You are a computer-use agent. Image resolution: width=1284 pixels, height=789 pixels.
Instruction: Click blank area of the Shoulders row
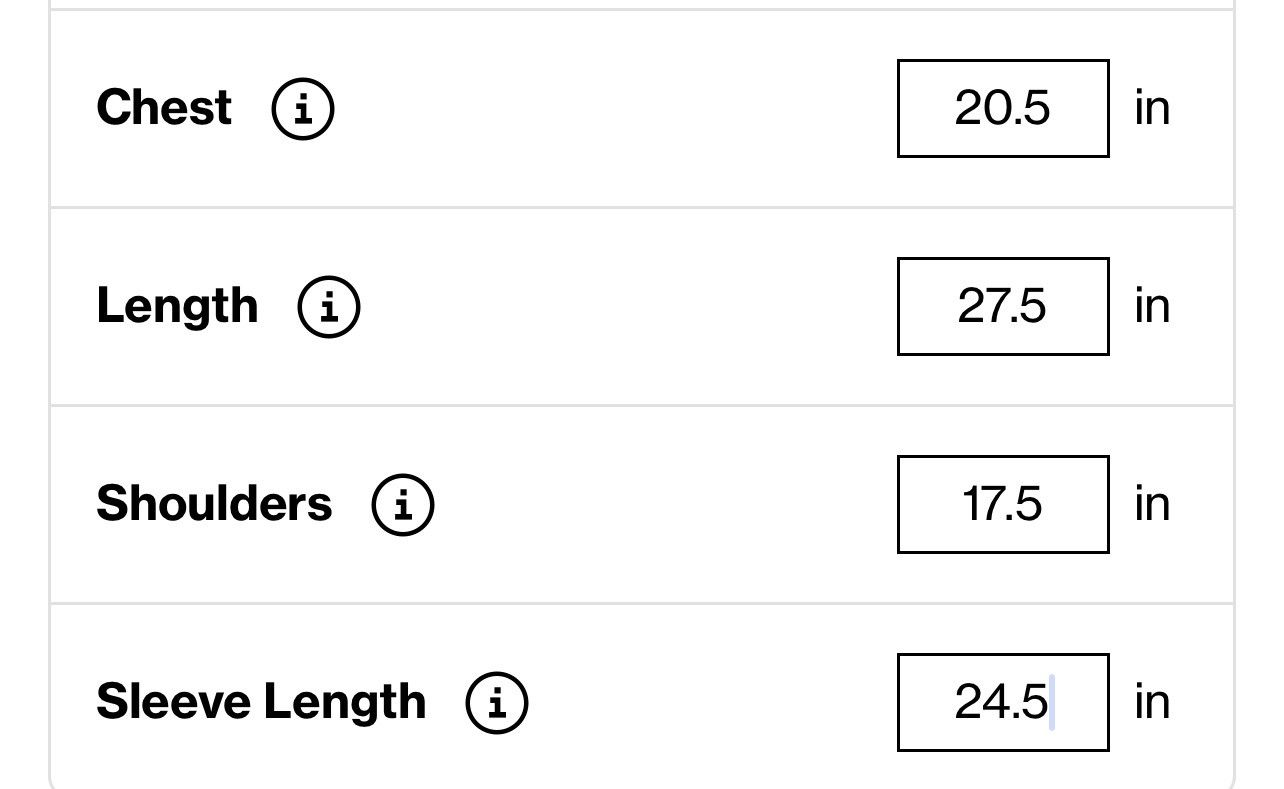click(x=665, y=504)
